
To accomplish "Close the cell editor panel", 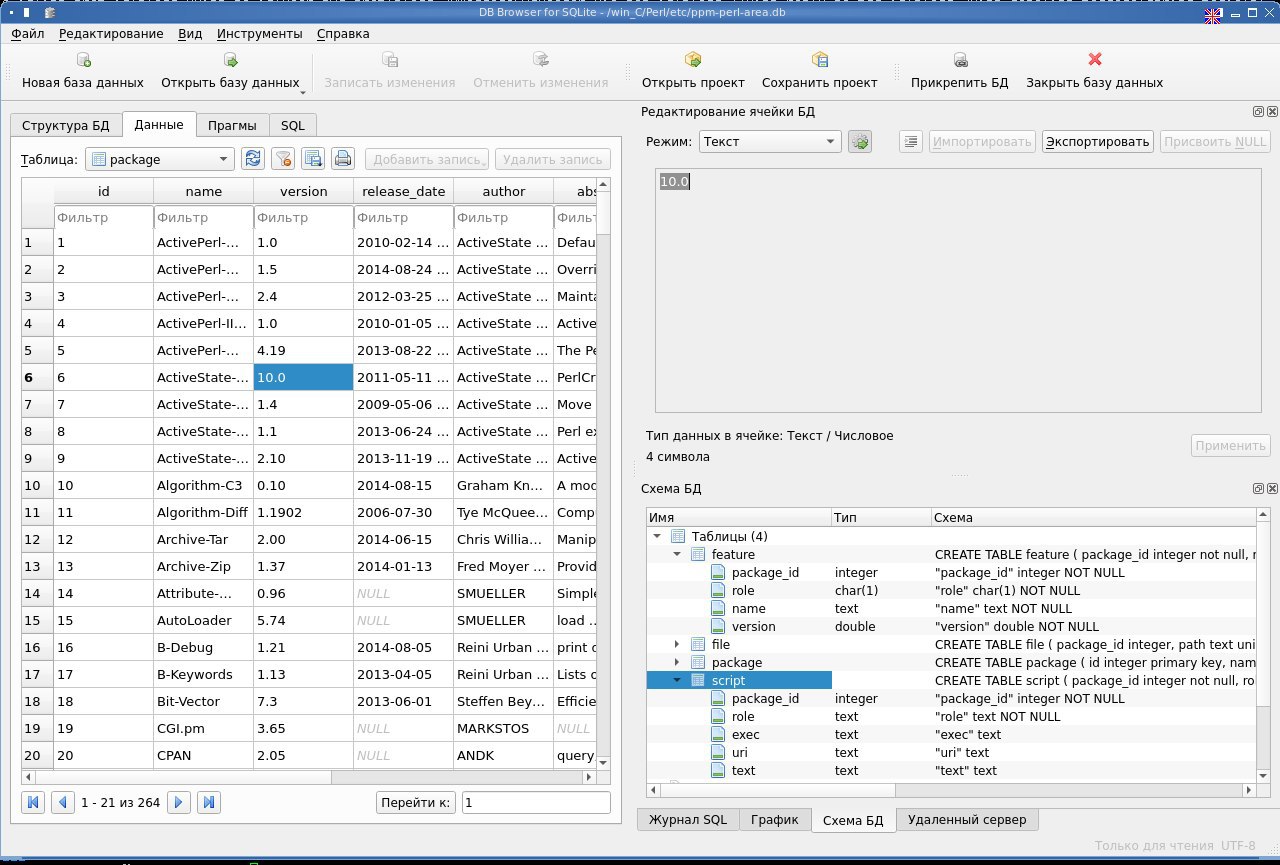I will (x=1272, y=112).
